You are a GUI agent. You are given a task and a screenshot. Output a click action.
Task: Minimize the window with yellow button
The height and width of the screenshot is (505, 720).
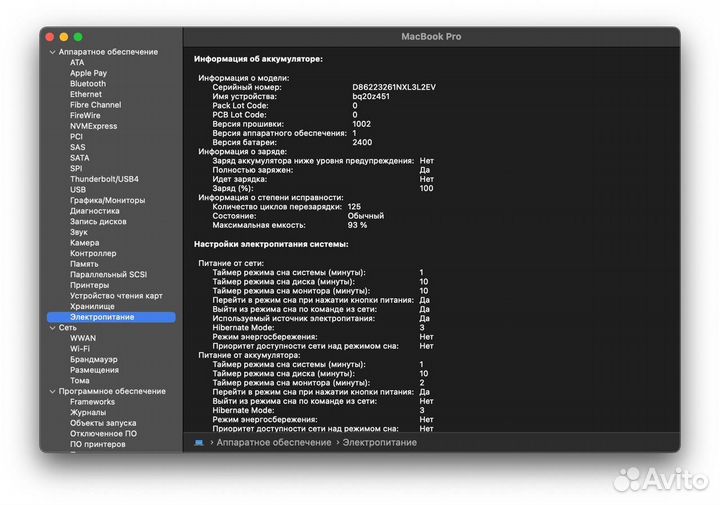pos(64,37)
